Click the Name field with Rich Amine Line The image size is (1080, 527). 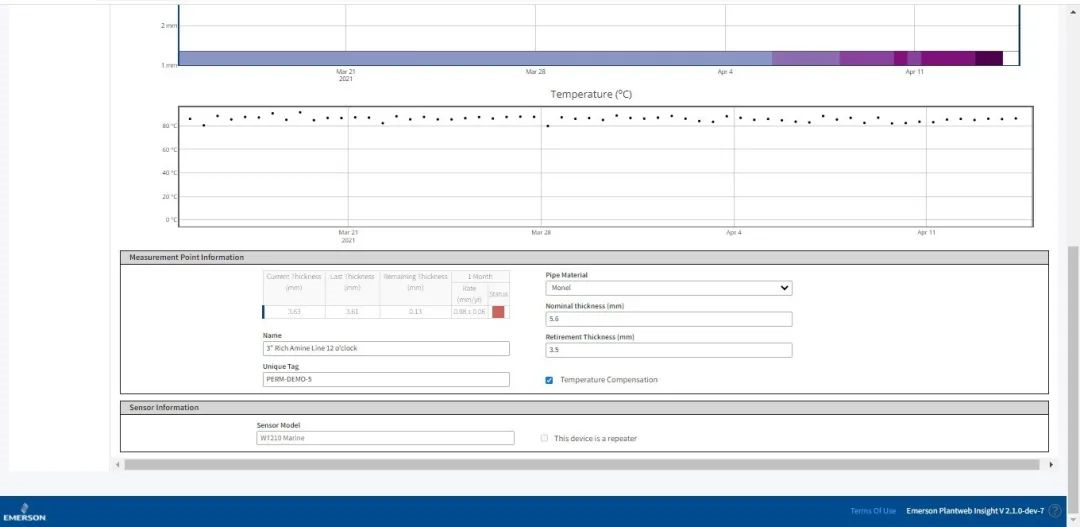pos(386,349)
